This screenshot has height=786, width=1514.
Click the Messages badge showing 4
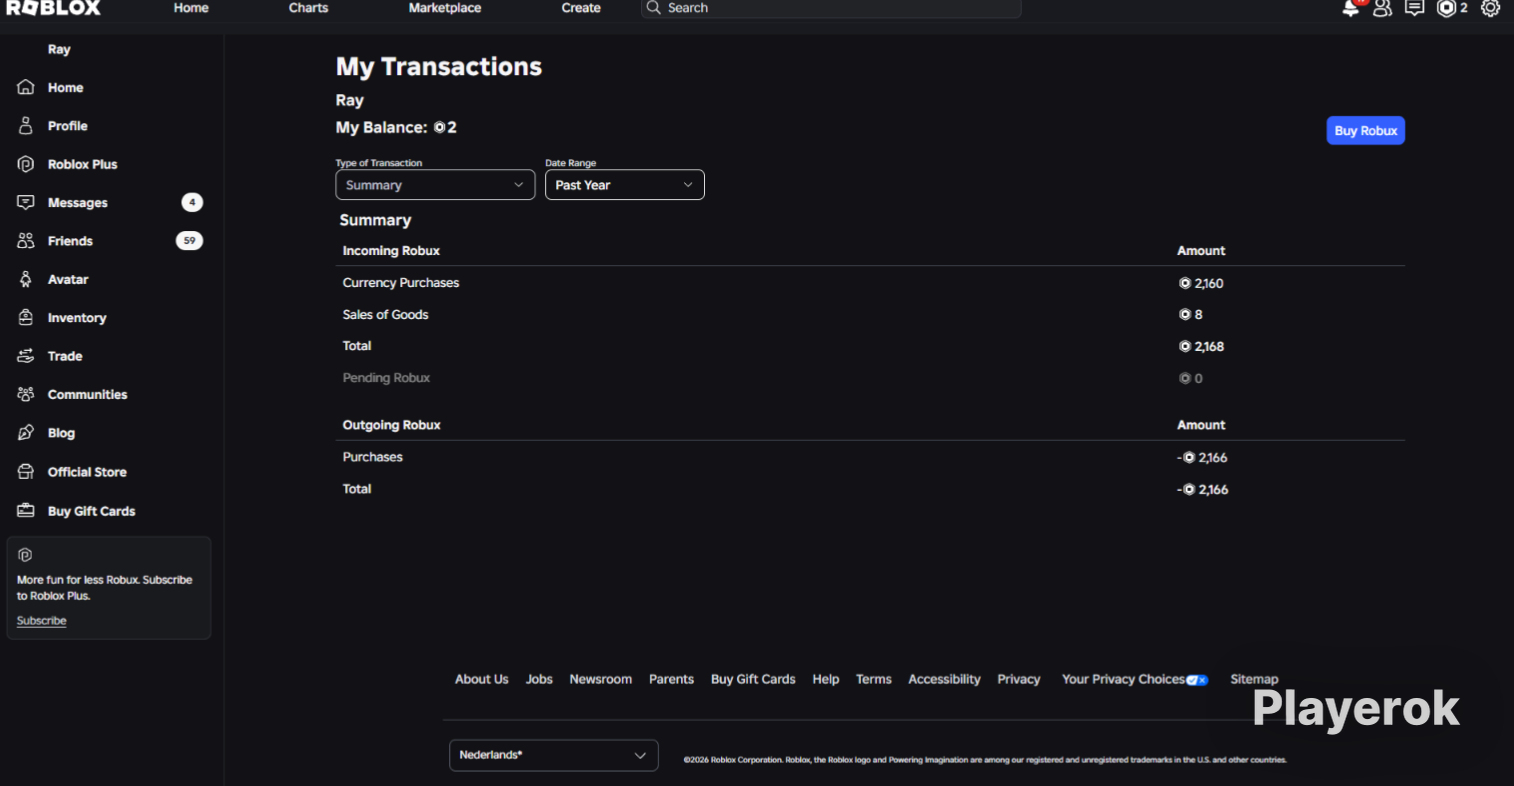(x=192, y=202)
